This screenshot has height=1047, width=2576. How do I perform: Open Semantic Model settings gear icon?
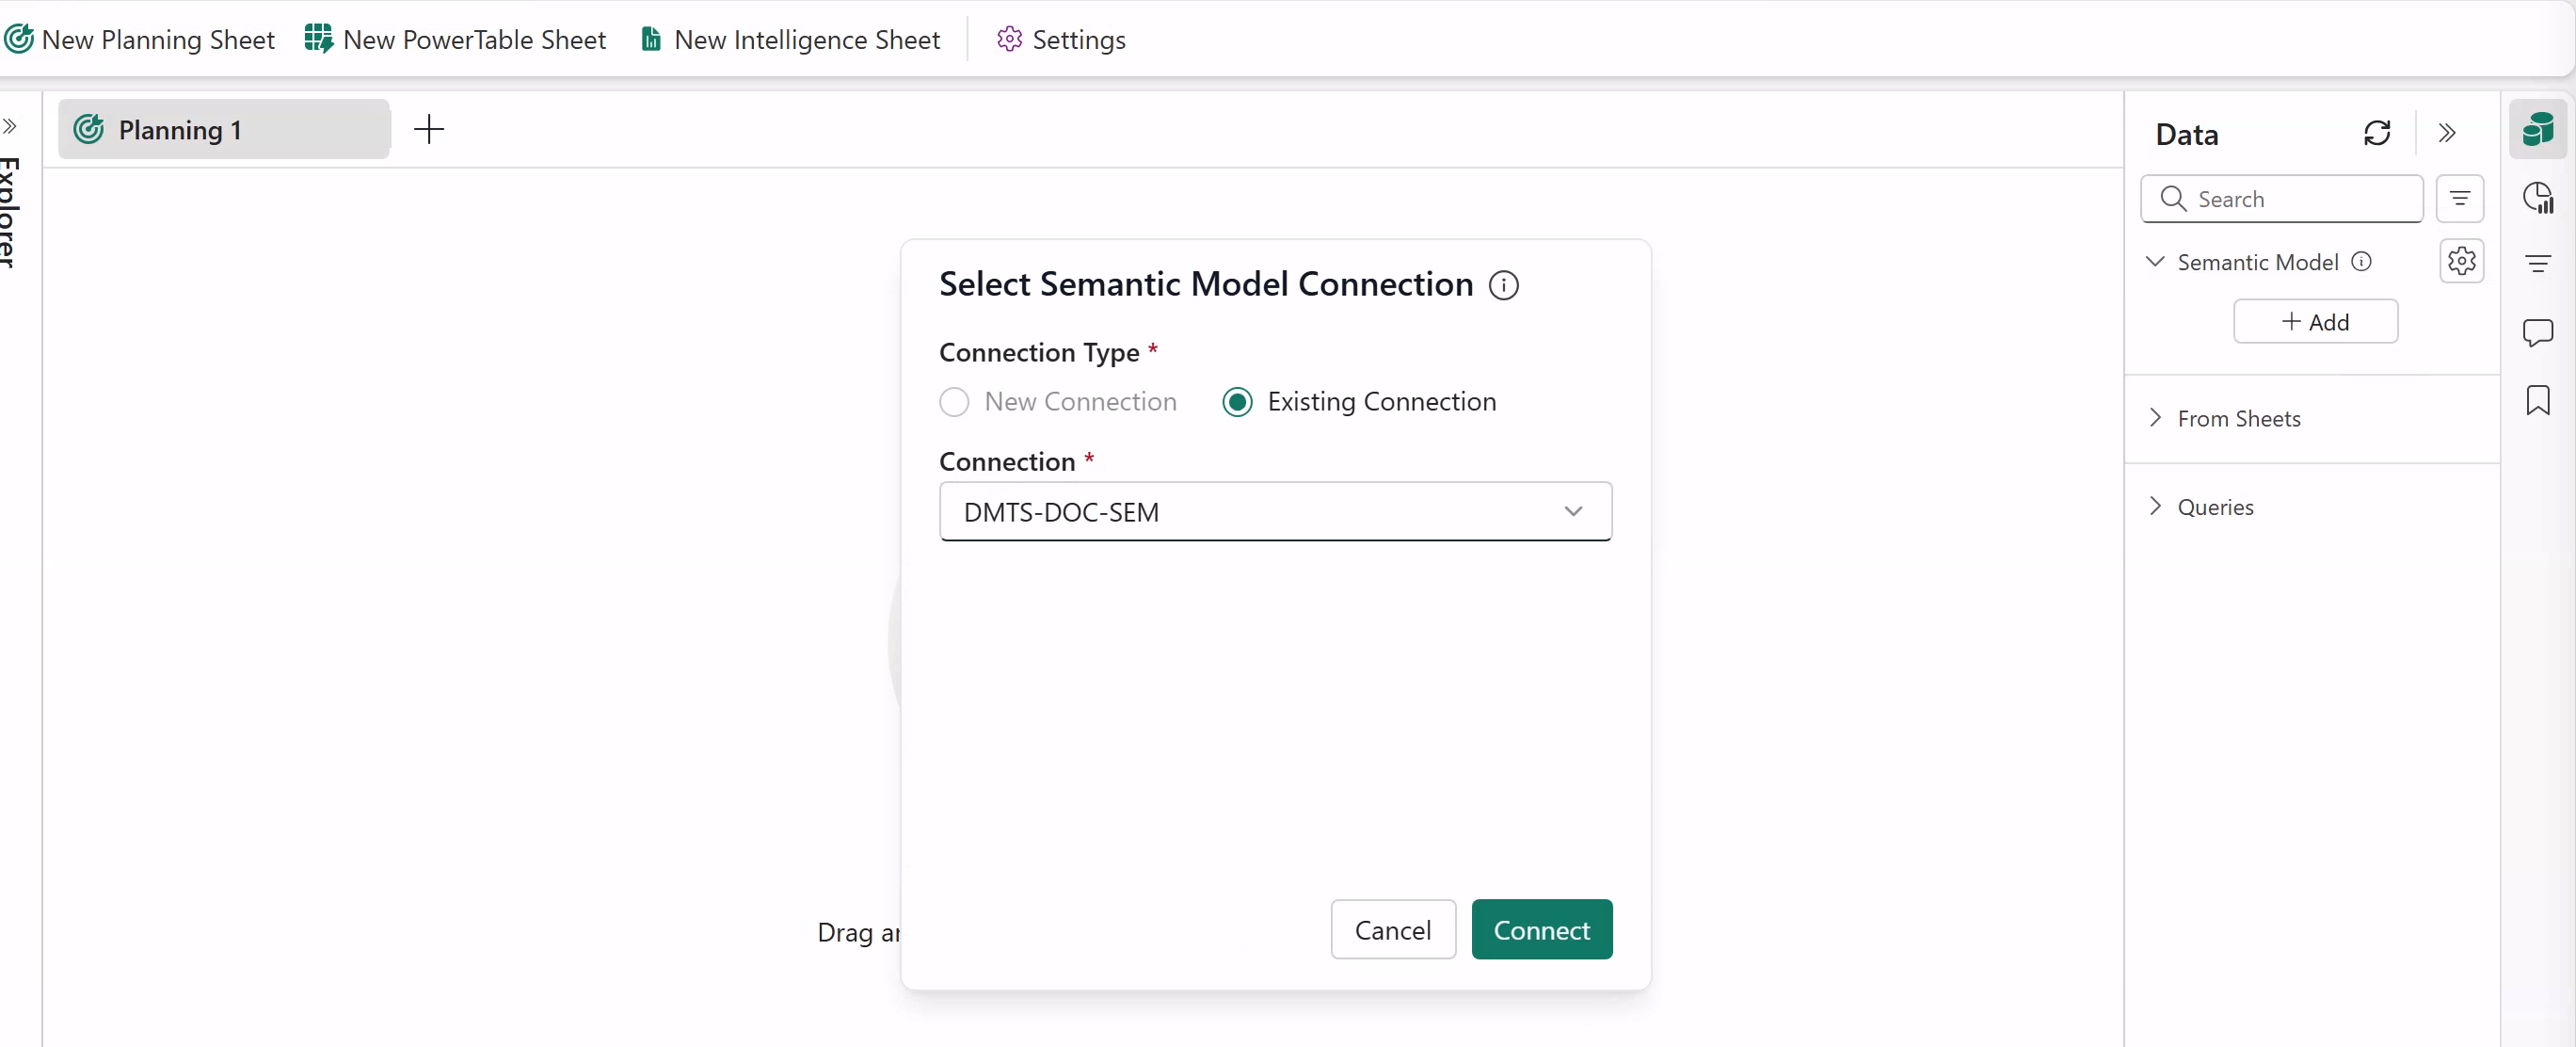(x=2461, y=262)
